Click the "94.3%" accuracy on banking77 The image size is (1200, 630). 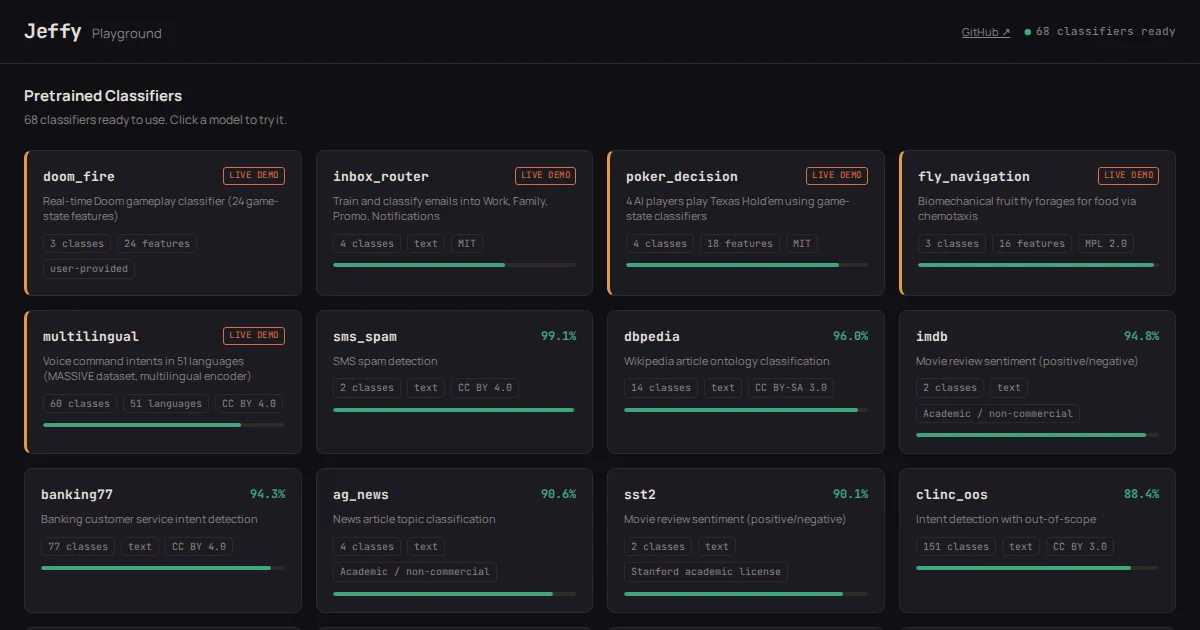pyautogui.click(x=268, y=494)
